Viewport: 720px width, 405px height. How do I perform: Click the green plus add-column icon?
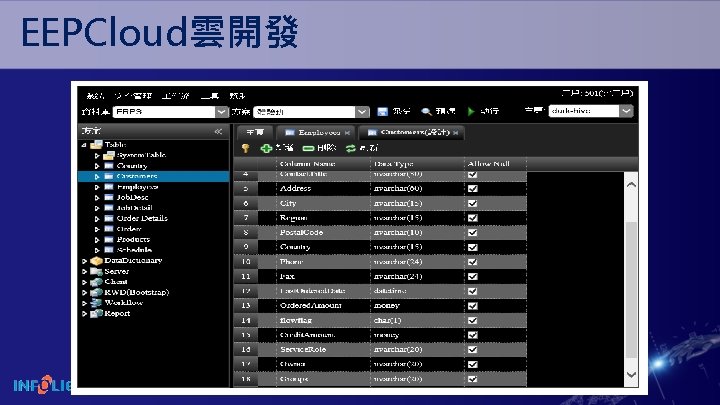tap(266, 148)
